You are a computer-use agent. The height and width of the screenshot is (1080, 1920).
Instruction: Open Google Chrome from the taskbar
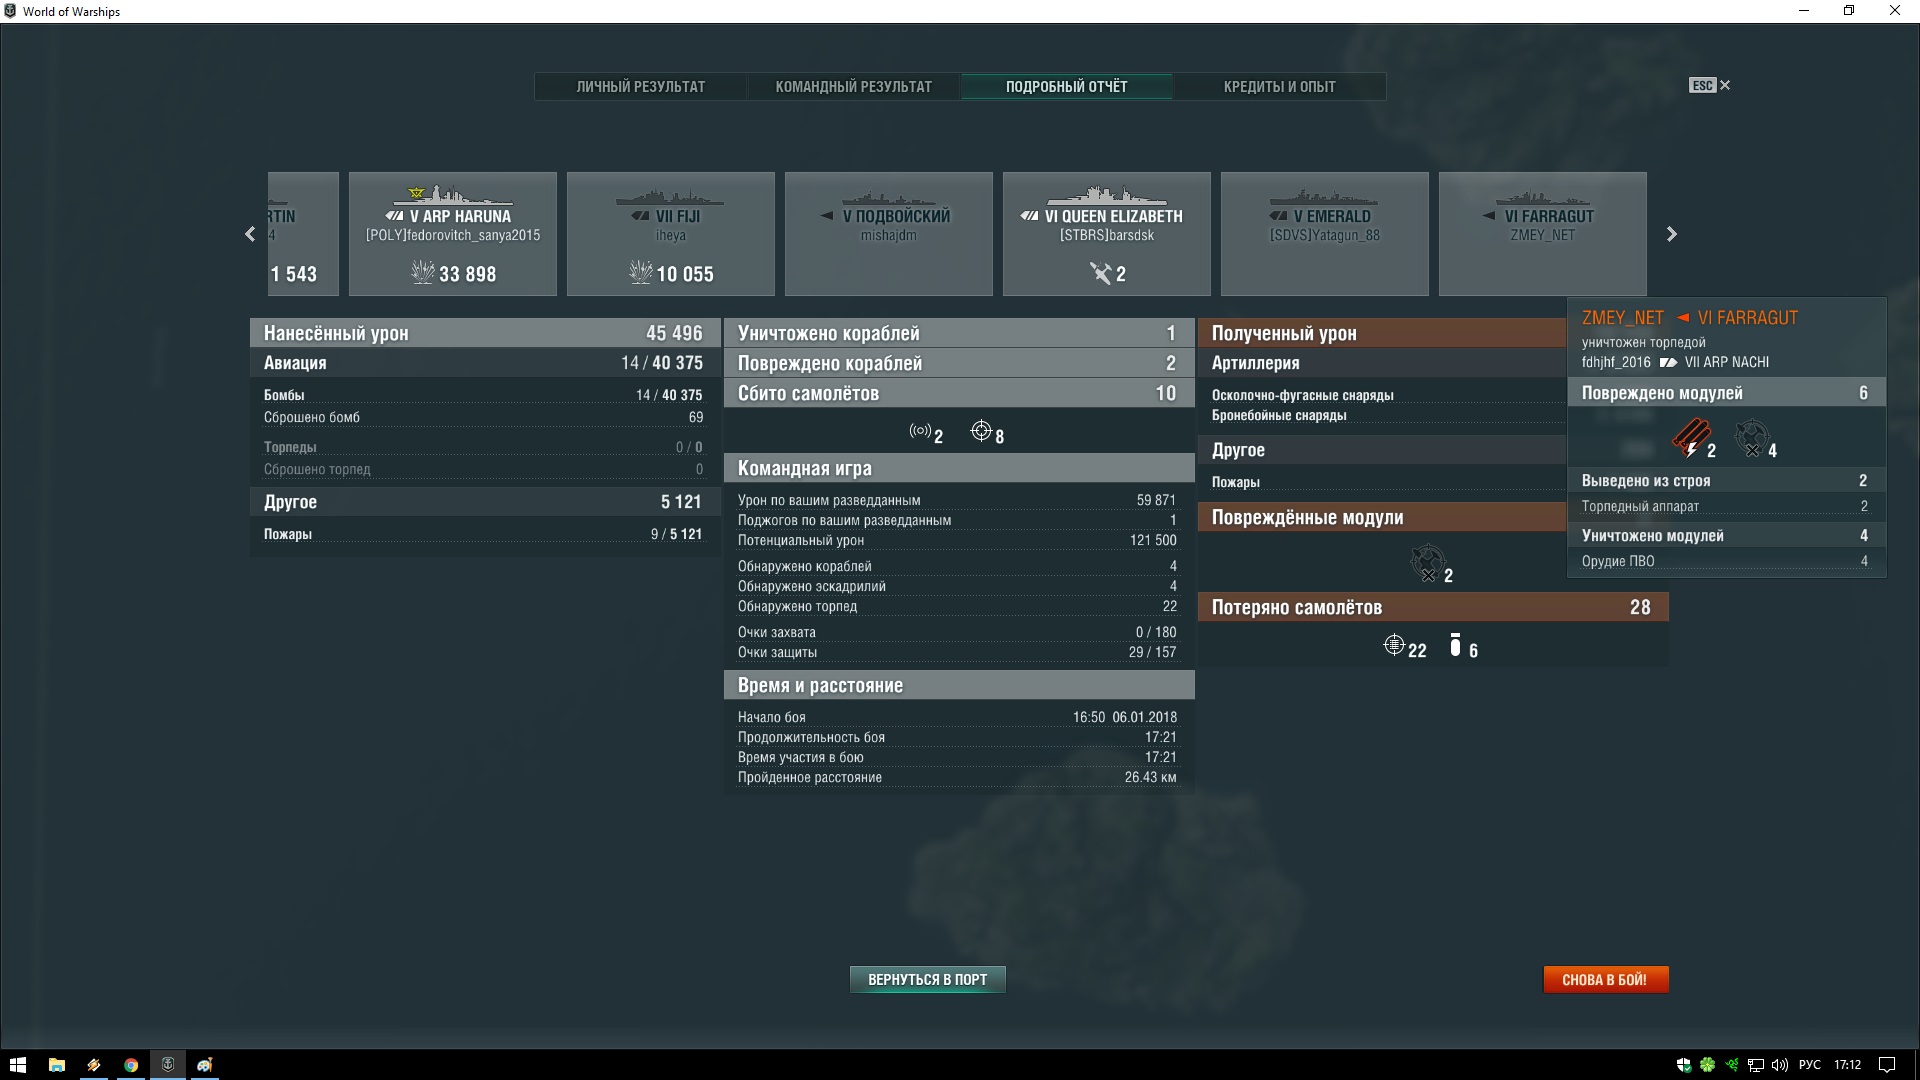(131, 1065)
